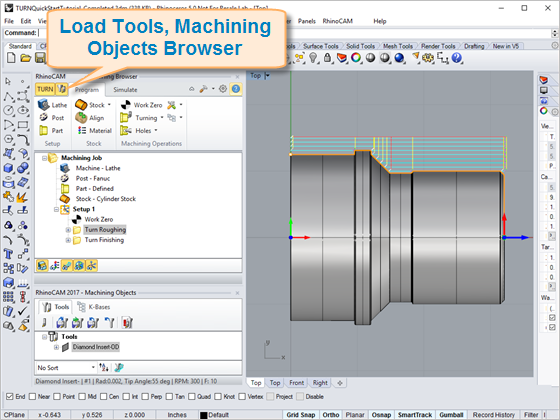560x420 pixels.
Task: Enable the Near osnap checkbox
Action: point(32,396)
